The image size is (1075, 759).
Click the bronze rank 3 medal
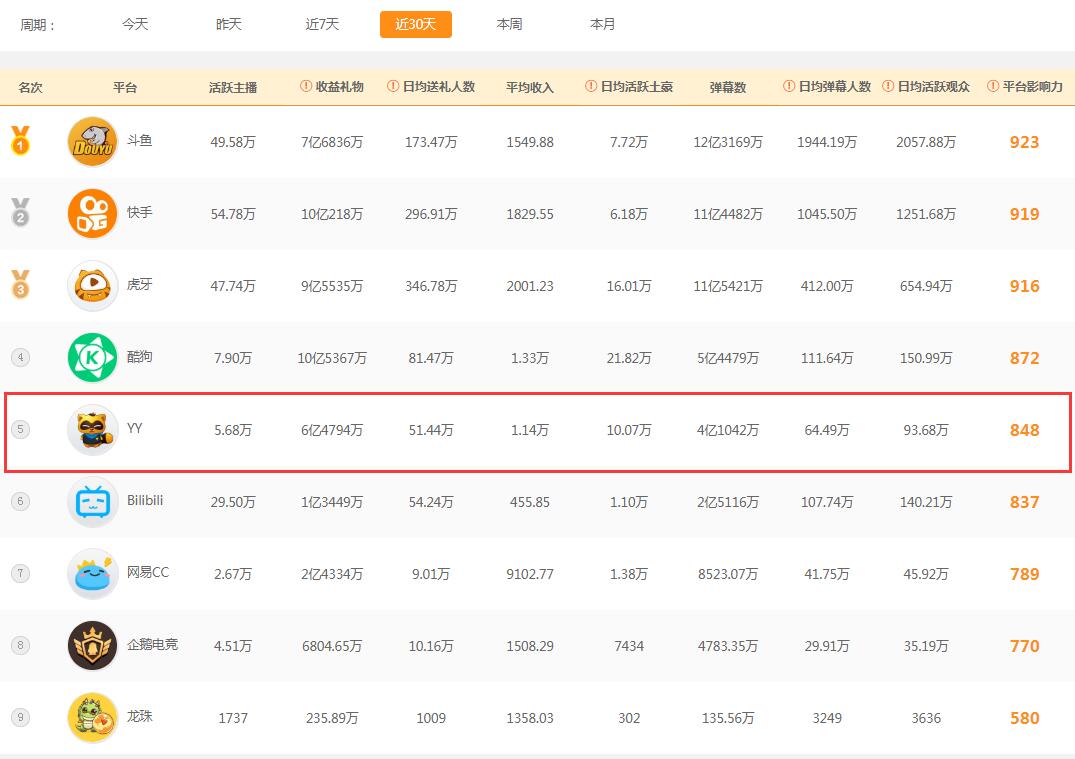coord(21,284)
